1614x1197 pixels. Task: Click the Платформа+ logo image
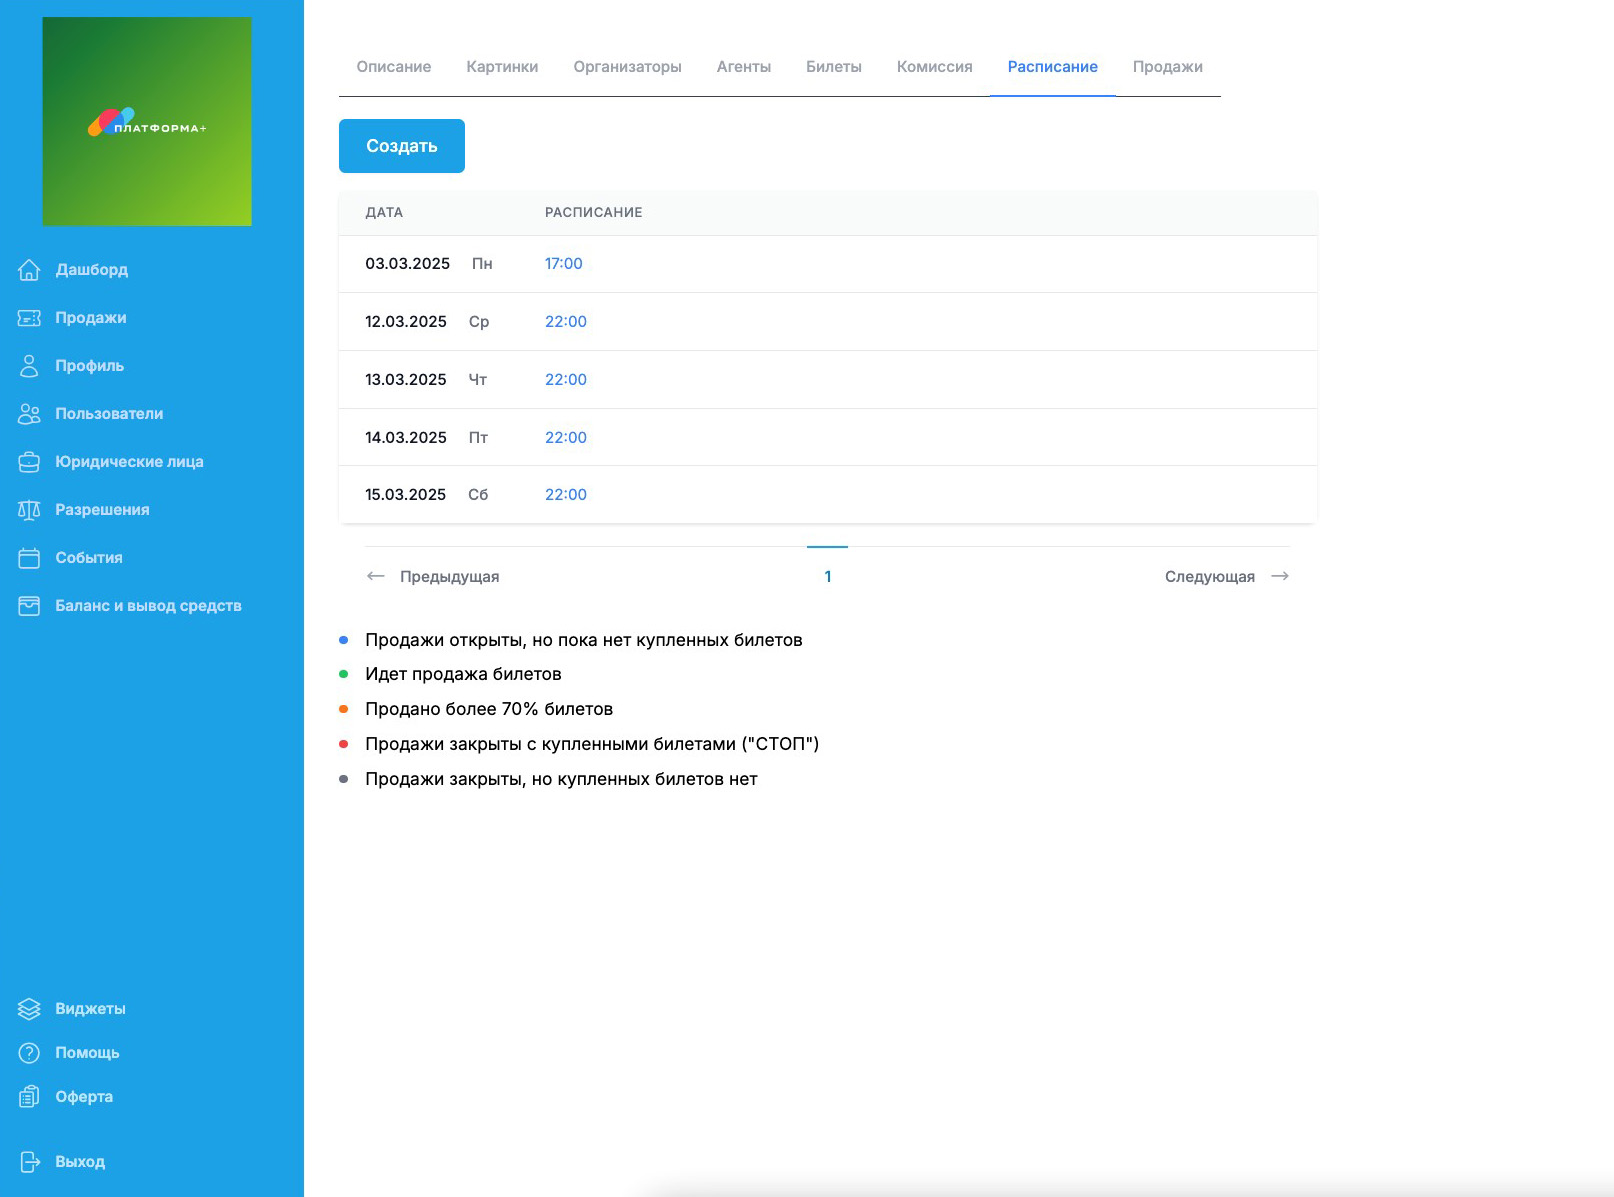[147, 122]
